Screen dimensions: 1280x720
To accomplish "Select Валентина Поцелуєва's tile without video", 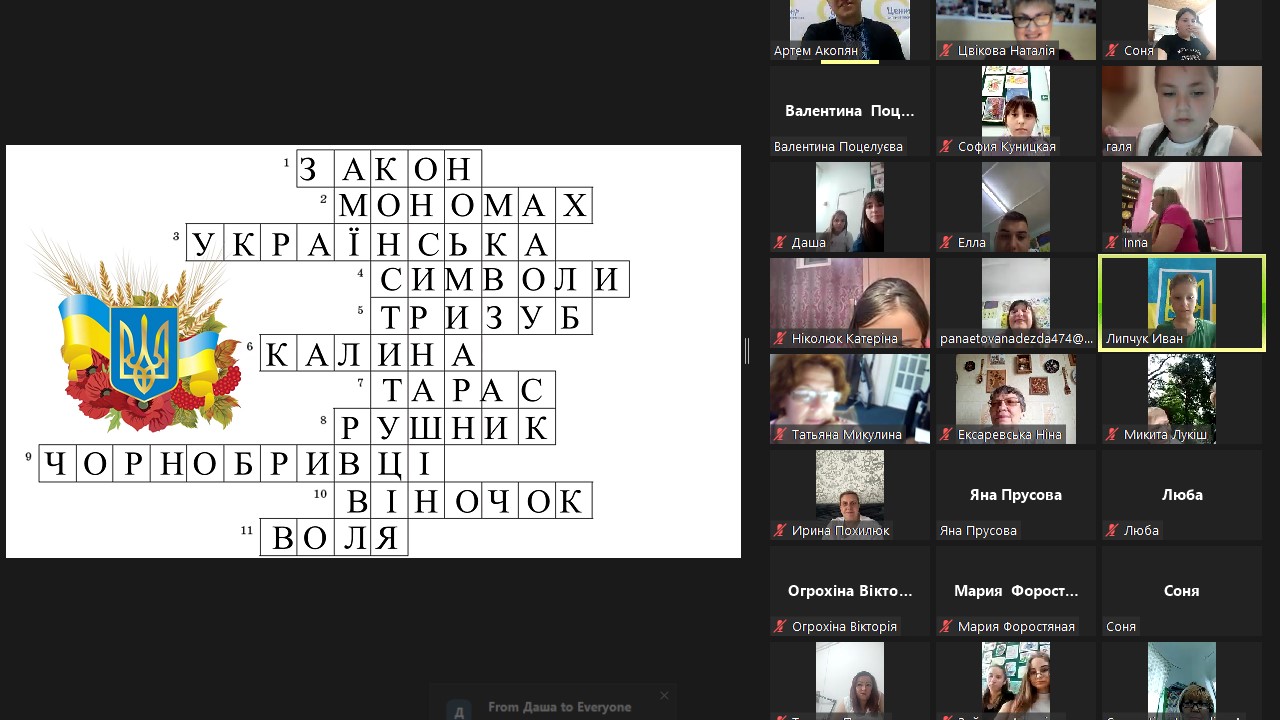I will click(x=850, y=111).
